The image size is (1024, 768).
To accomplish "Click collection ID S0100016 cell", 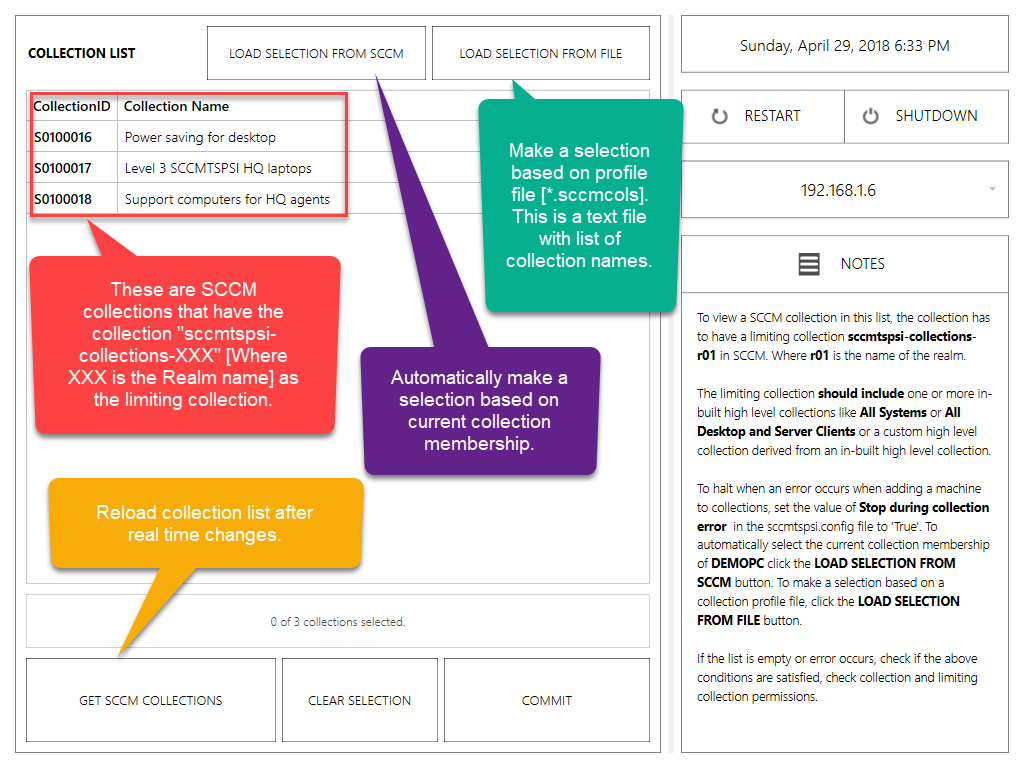I will 63,137.
